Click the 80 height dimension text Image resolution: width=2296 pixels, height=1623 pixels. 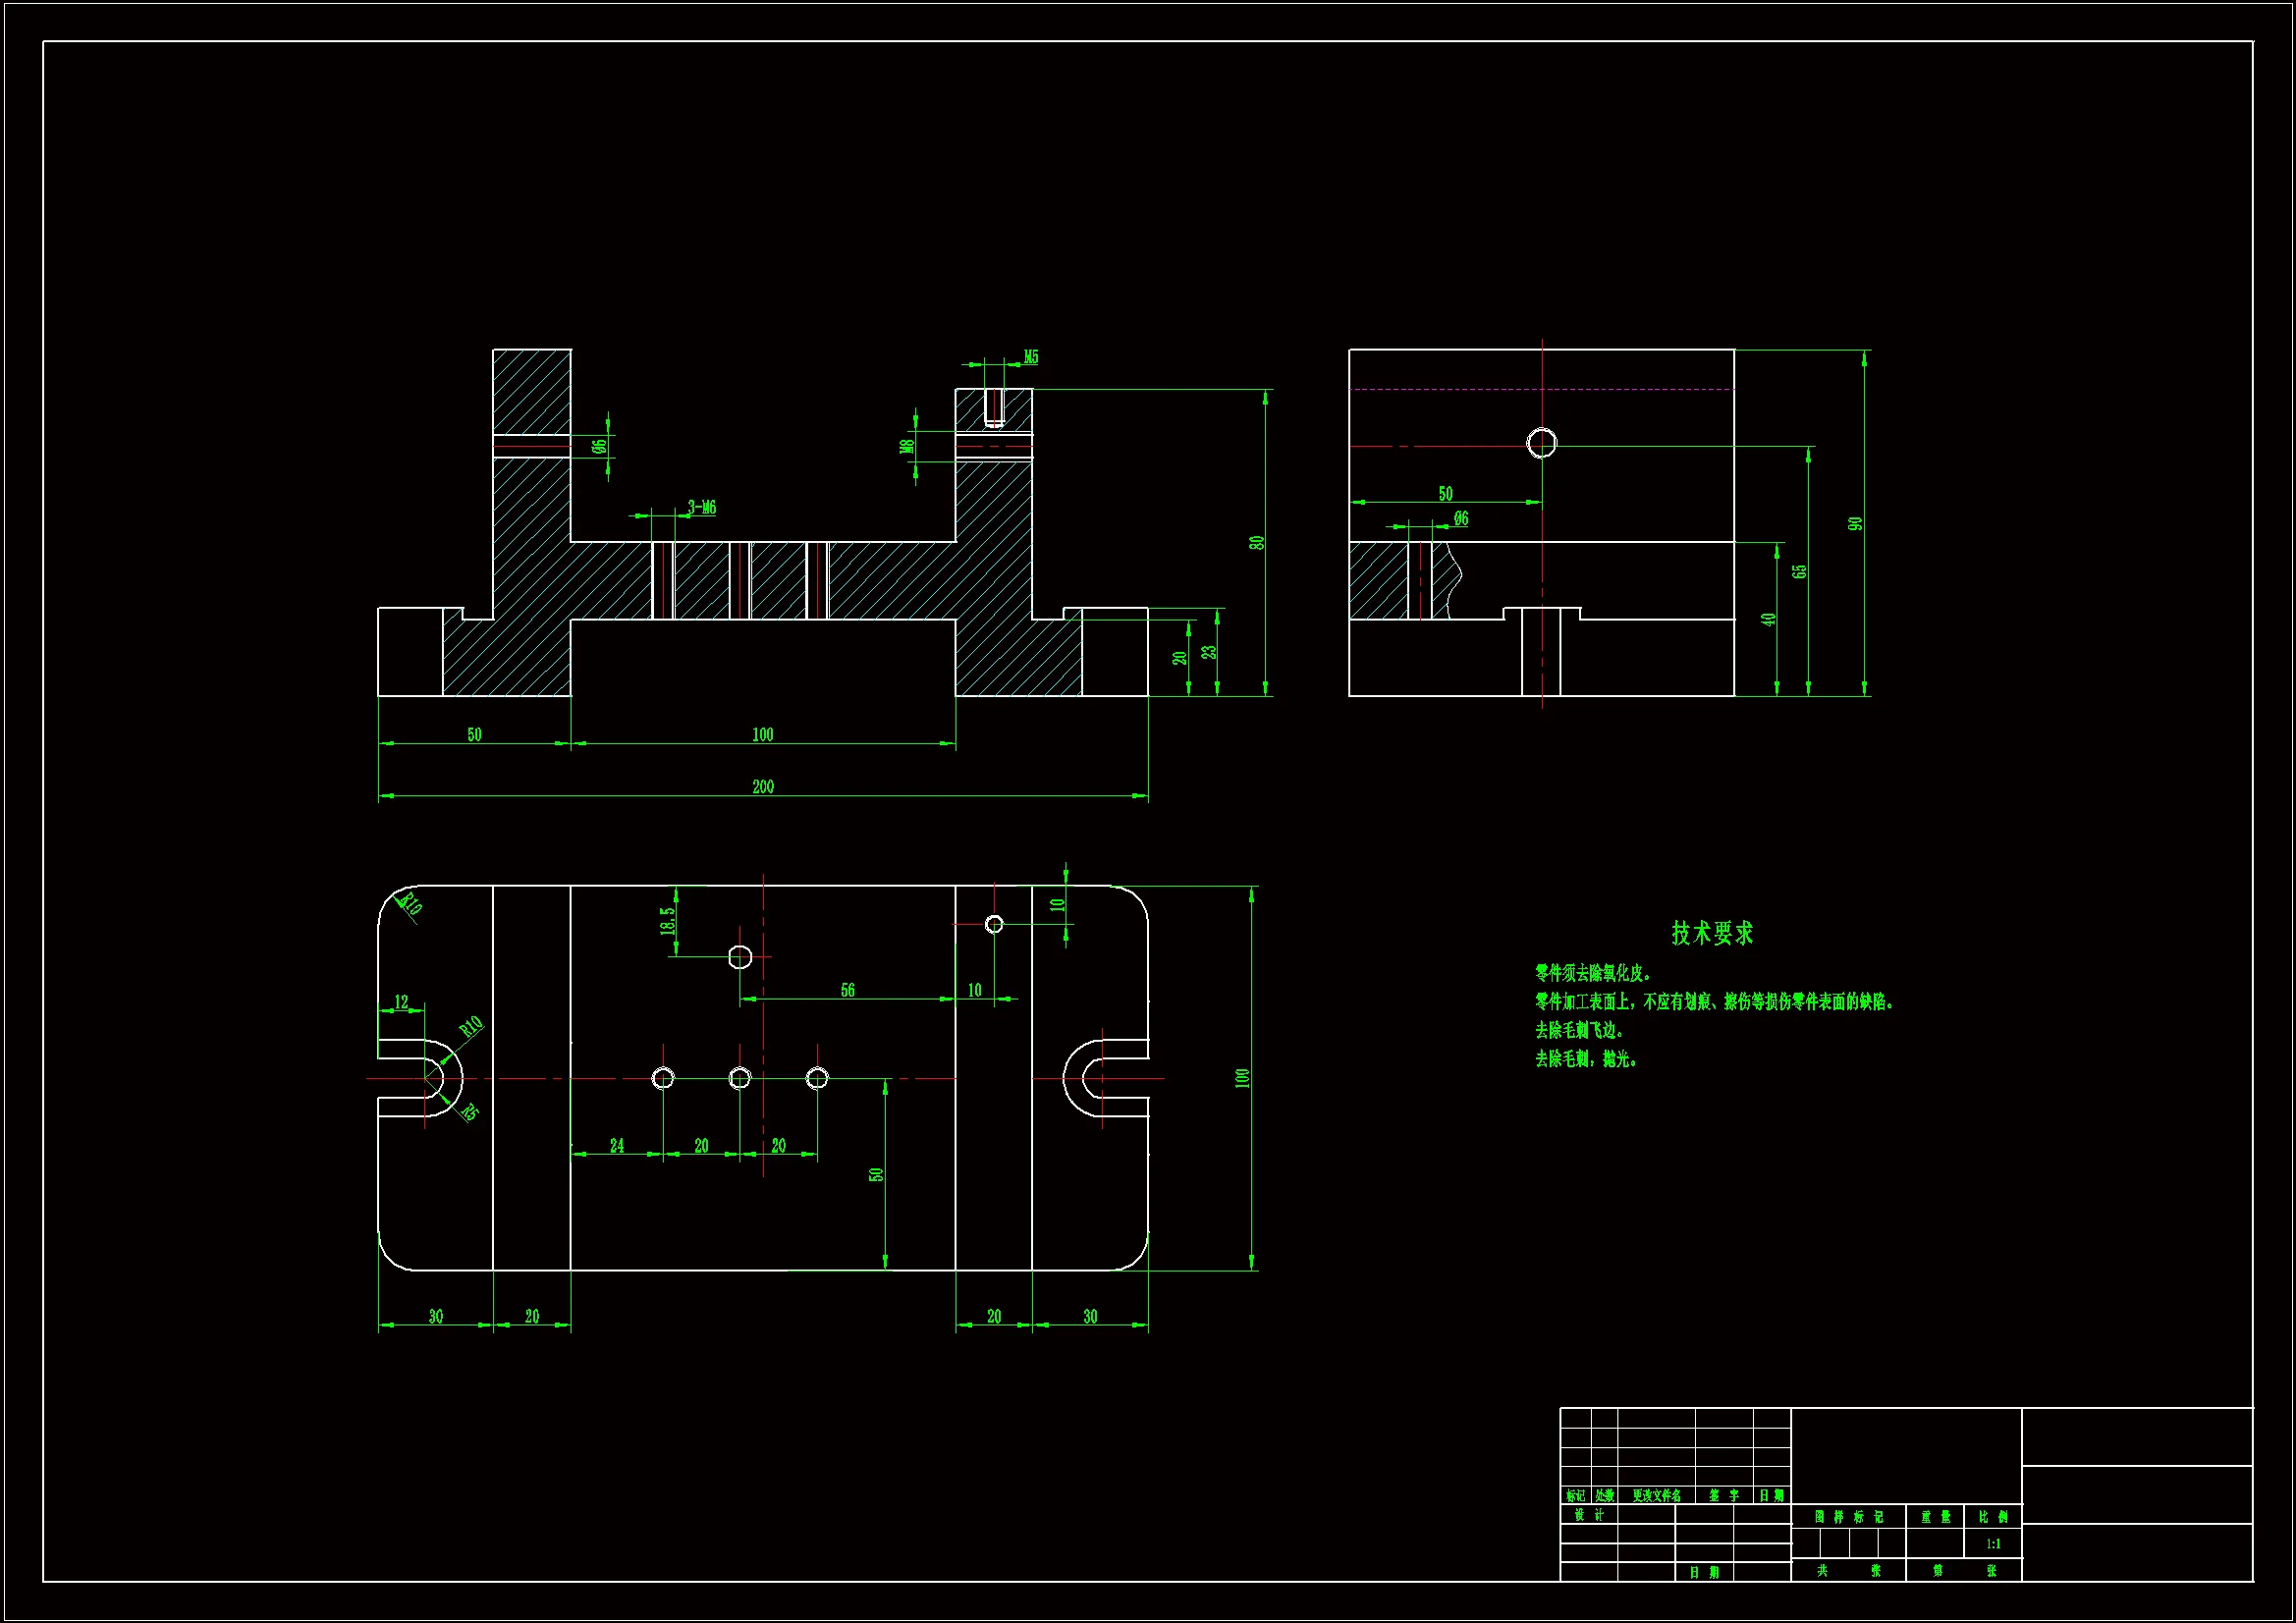point(1257,543)
